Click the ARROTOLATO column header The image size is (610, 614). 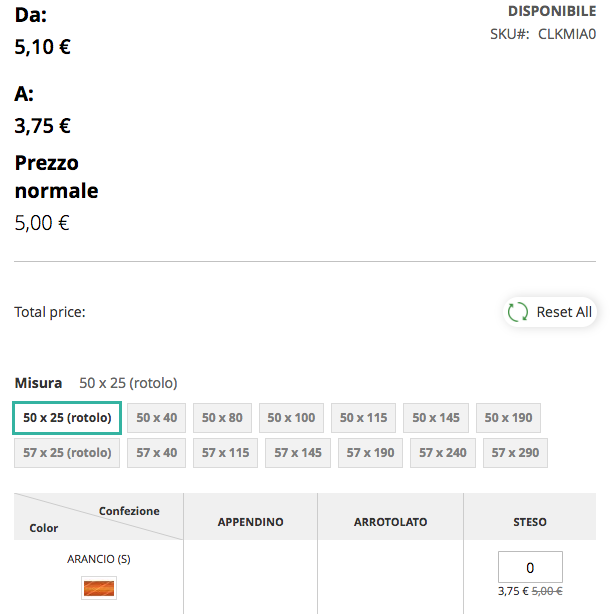click(x=390, y=522)
